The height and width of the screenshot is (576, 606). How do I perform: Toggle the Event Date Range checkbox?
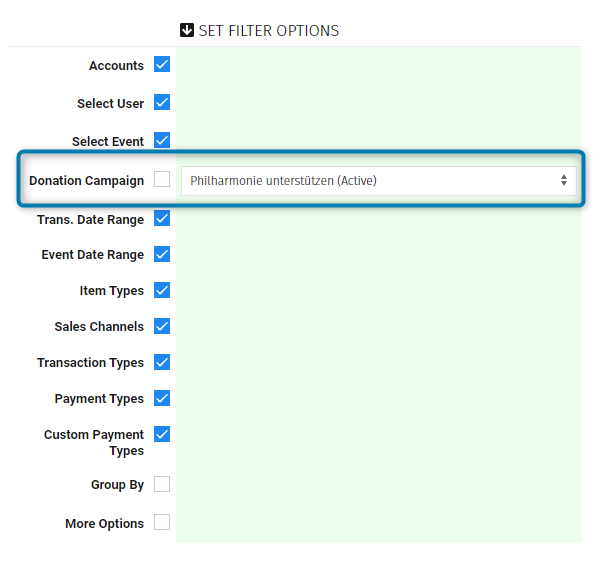[162, 254]
